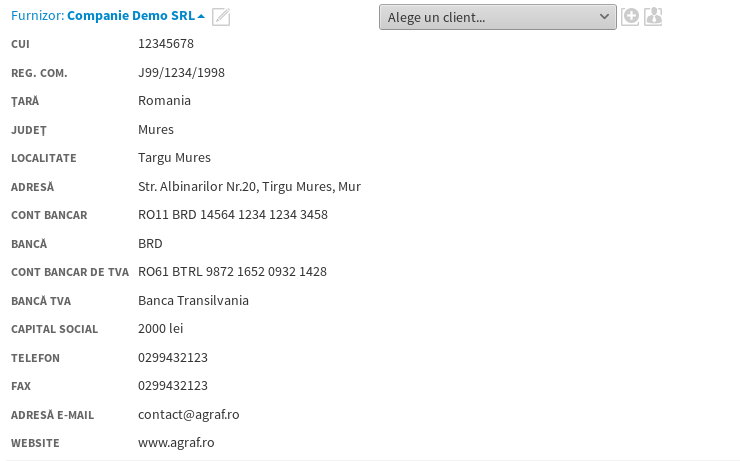
Task: Click the Targu Mures locality value
Action: pos(174,158)
